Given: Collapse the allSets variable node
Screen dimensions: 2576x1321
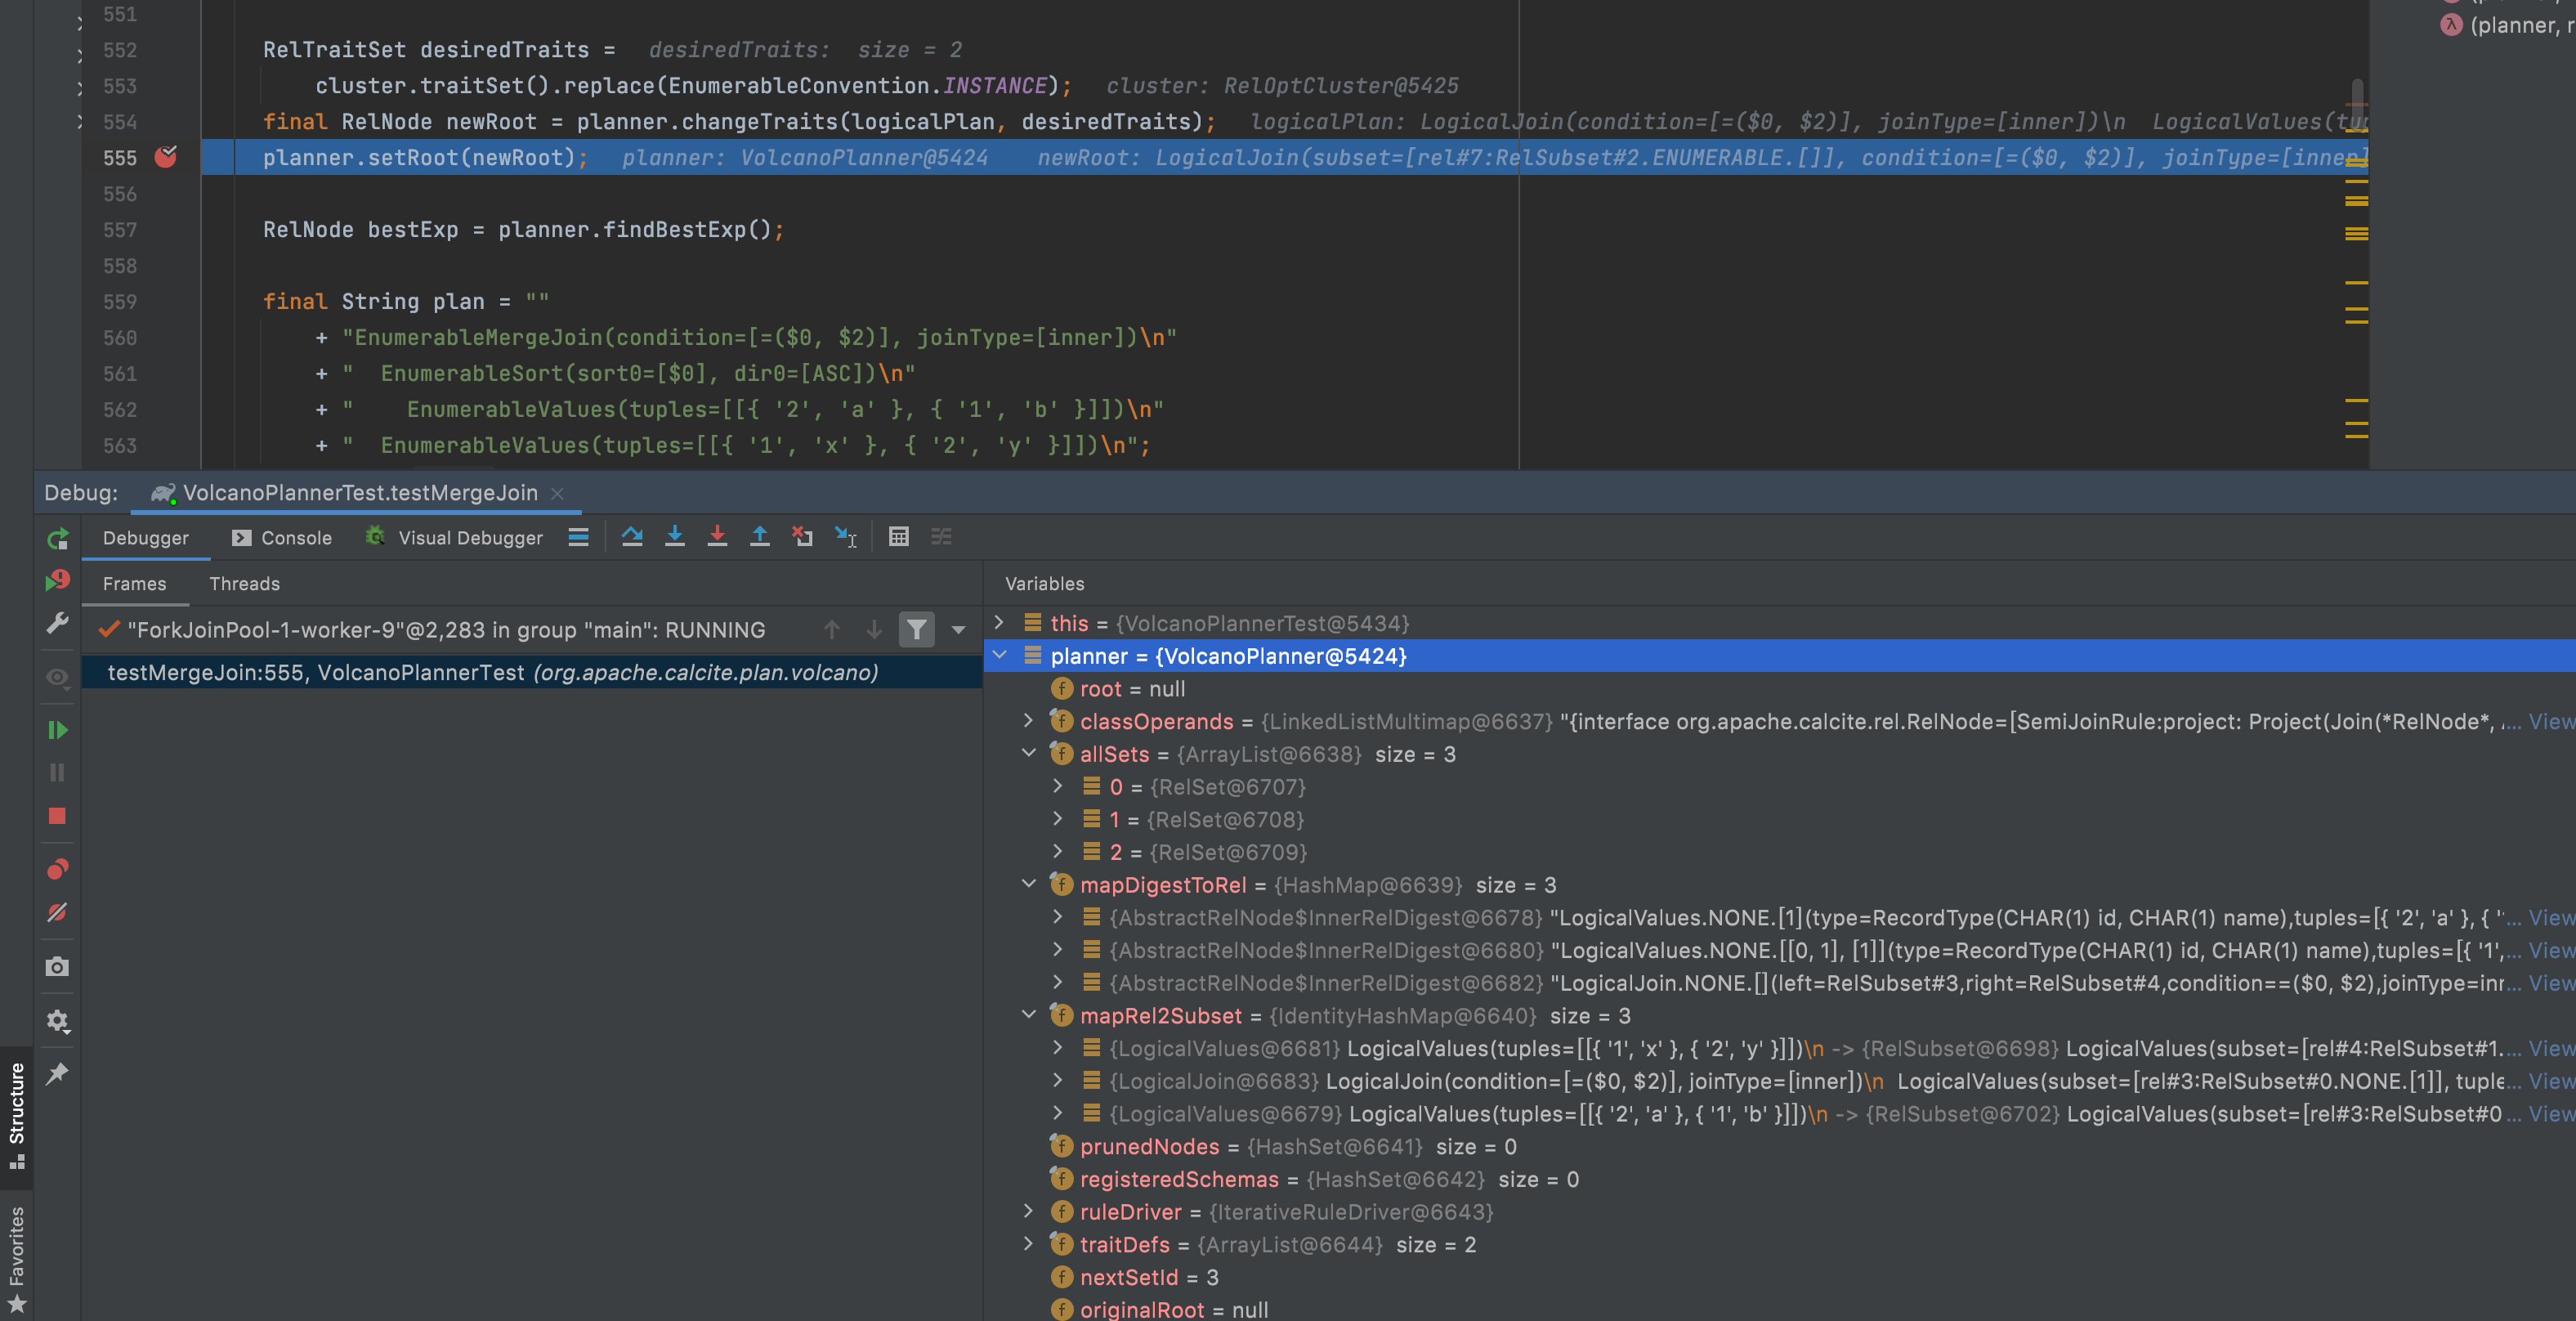Looking at the screenshot, I should (x=1028, y=754).
